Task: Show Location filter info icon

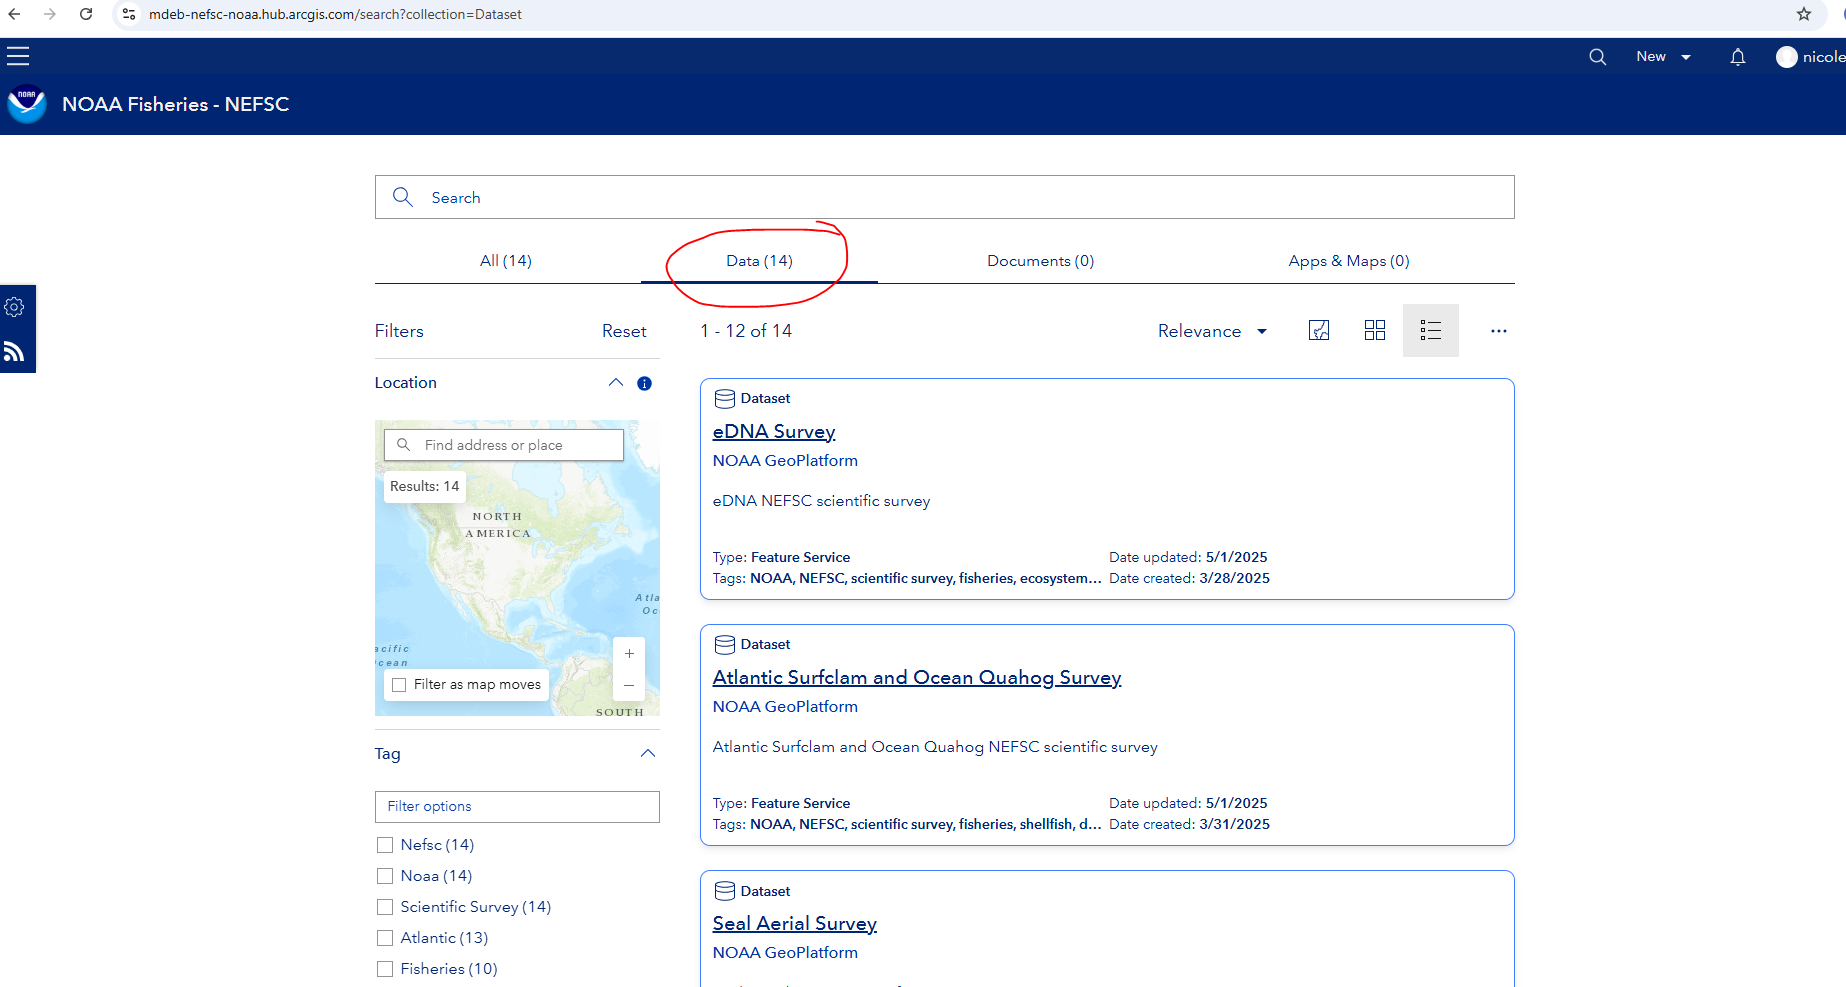Action: (645, 383)
